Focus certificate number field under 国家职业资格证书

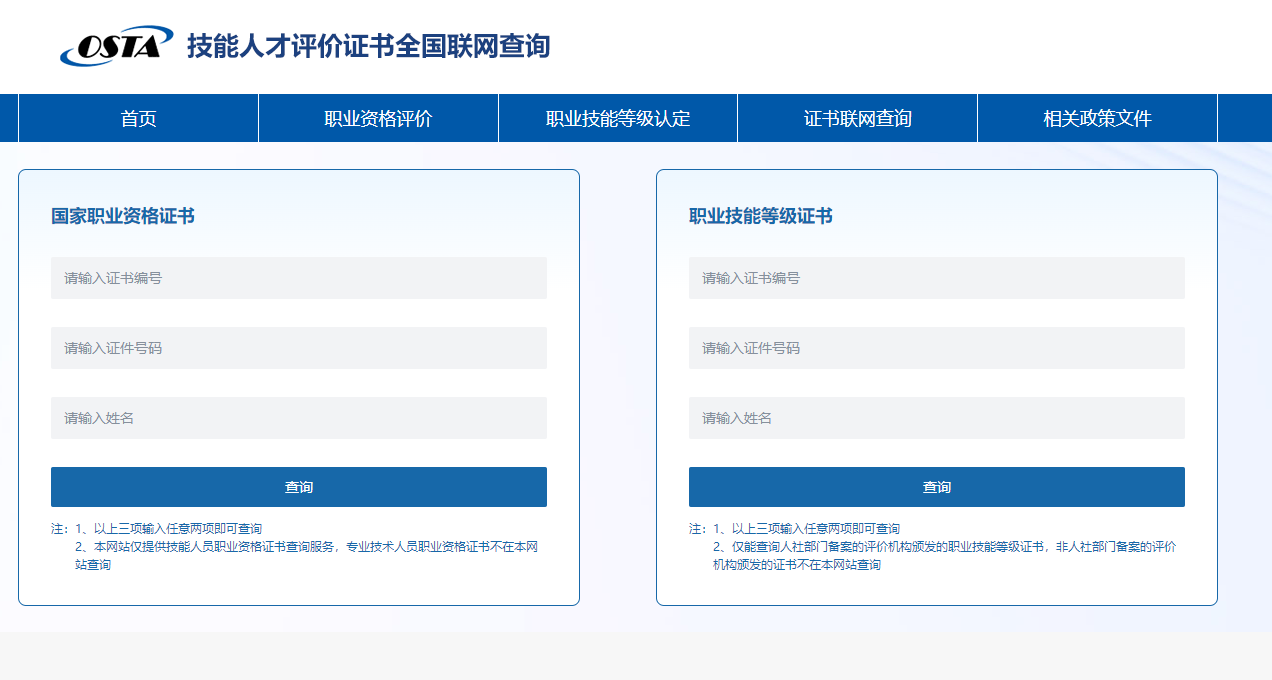tap(298, 278)
